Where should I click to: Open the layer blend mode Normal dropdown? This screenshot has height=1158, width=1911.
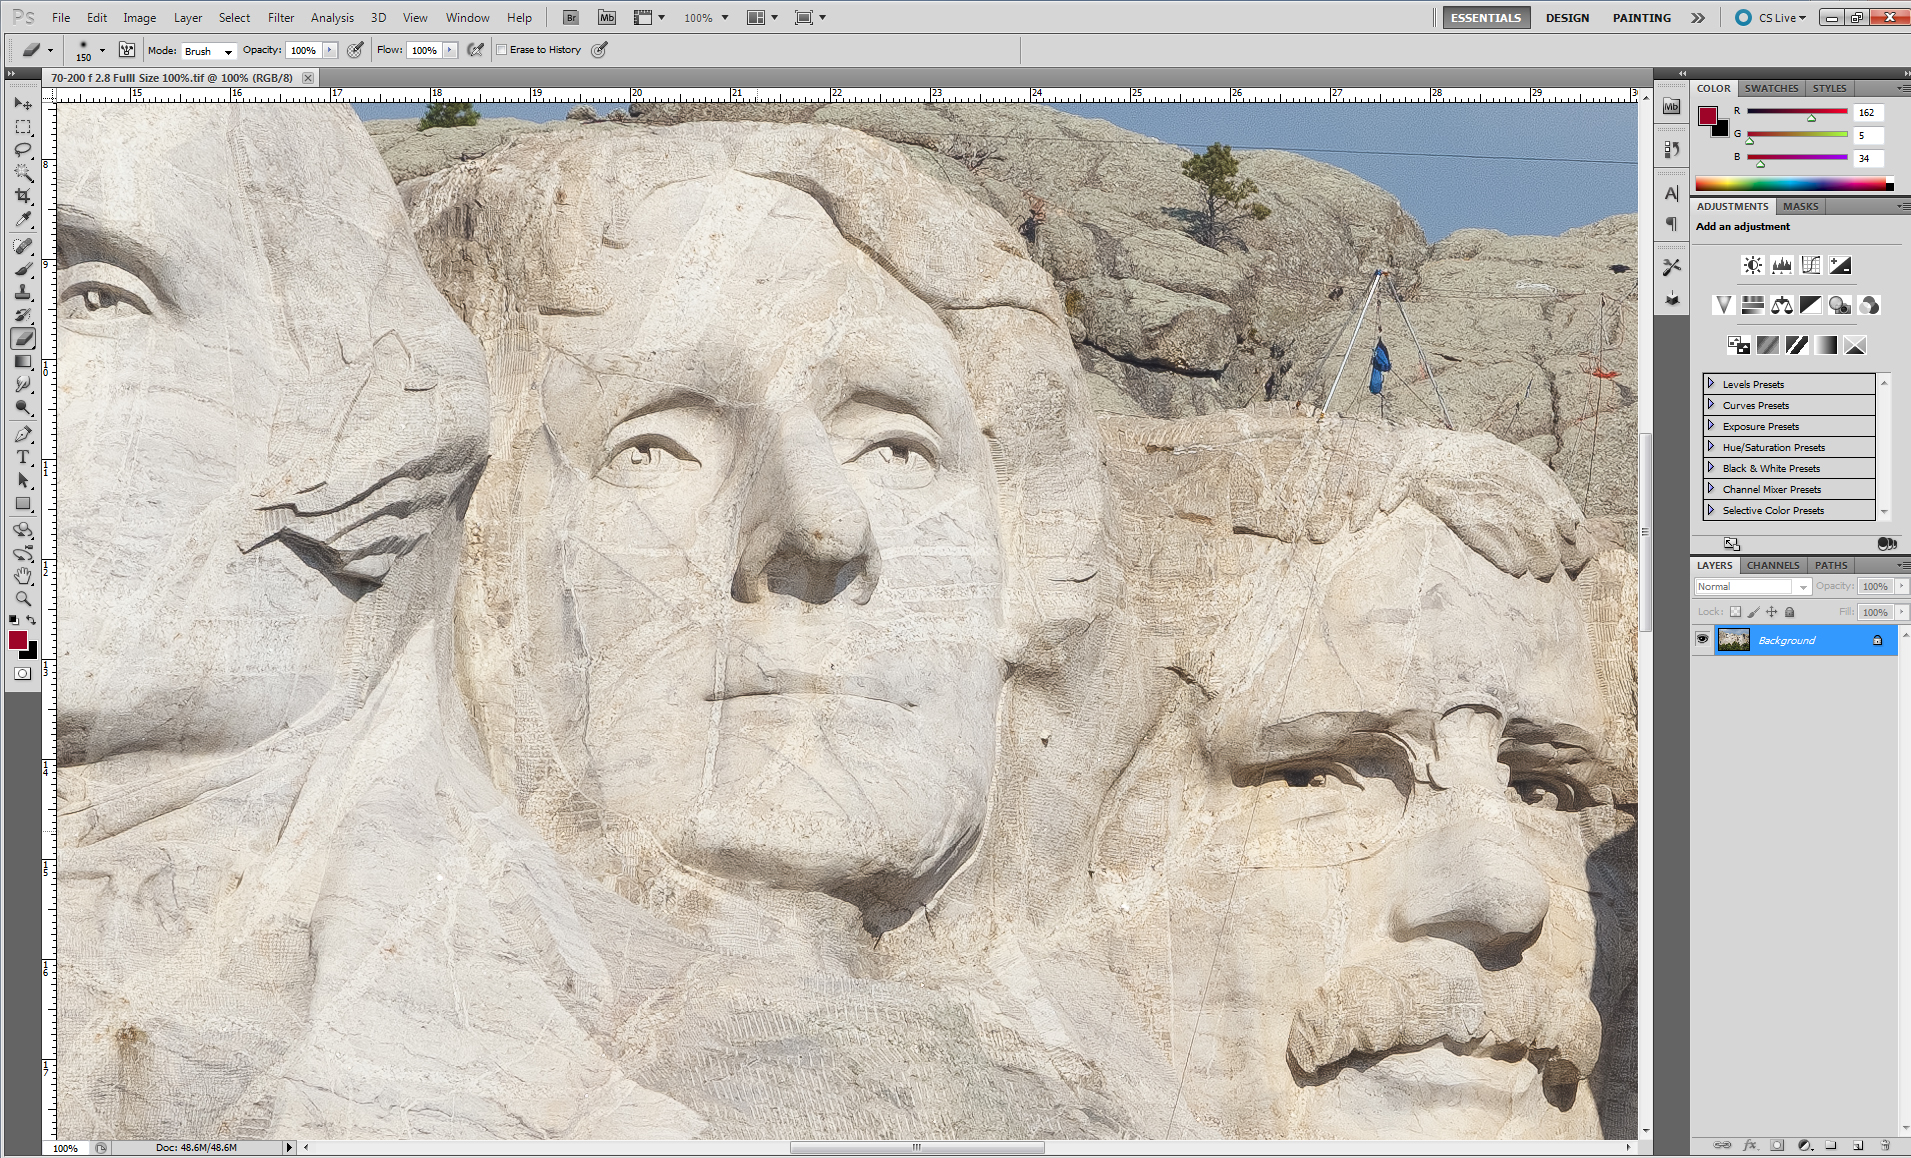pyautogui.click(x=1752, y=587)
